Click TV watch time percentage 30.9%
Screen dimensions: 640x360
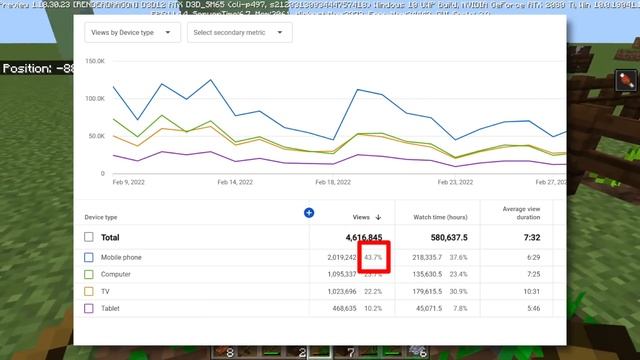[458, 291]
